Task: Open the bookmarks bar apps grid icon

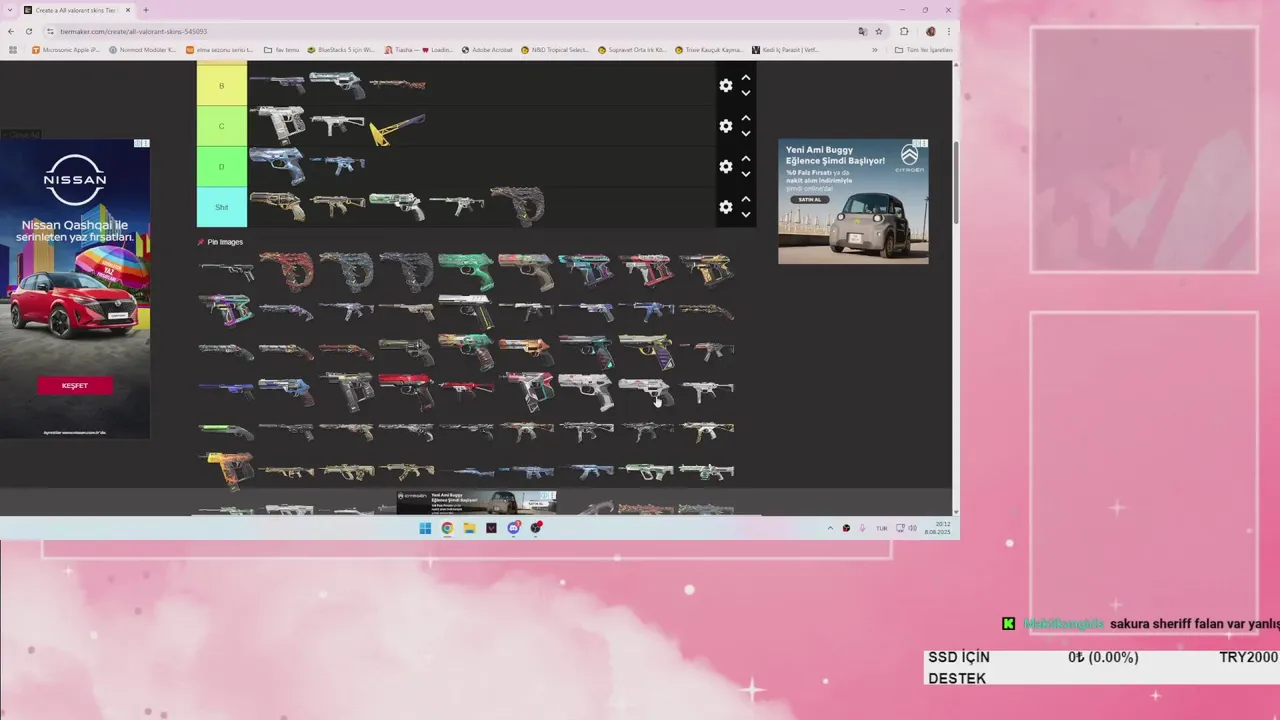Action: [13, 49]
